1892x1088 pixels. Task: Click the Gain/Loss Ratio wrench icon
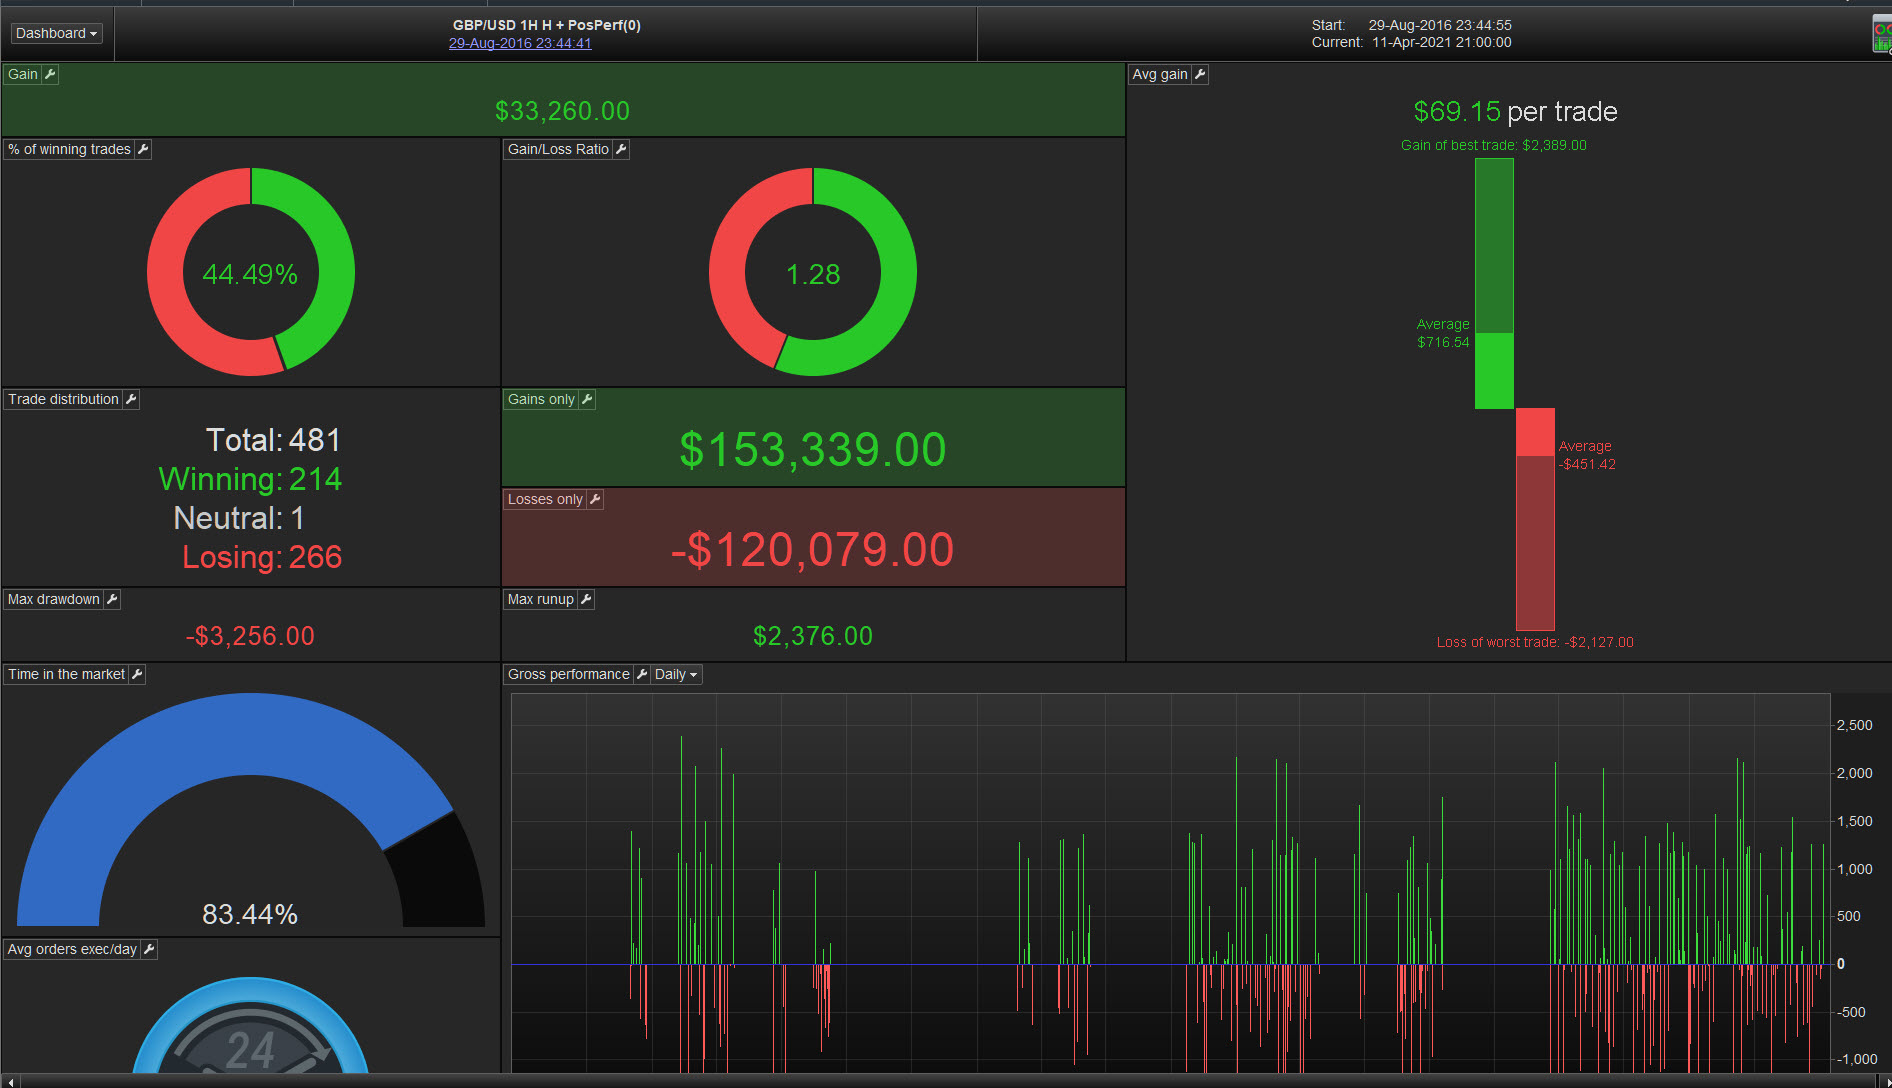coord(621,149)
